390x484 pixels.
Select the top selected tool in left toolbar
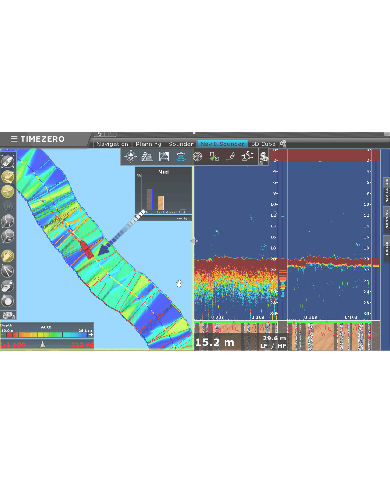[x=7, y=161]
